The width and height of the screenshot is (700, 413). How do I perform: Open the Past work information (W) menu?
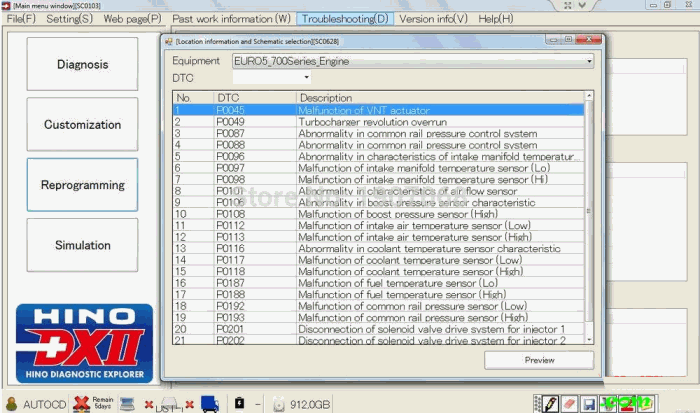point(231,19)
